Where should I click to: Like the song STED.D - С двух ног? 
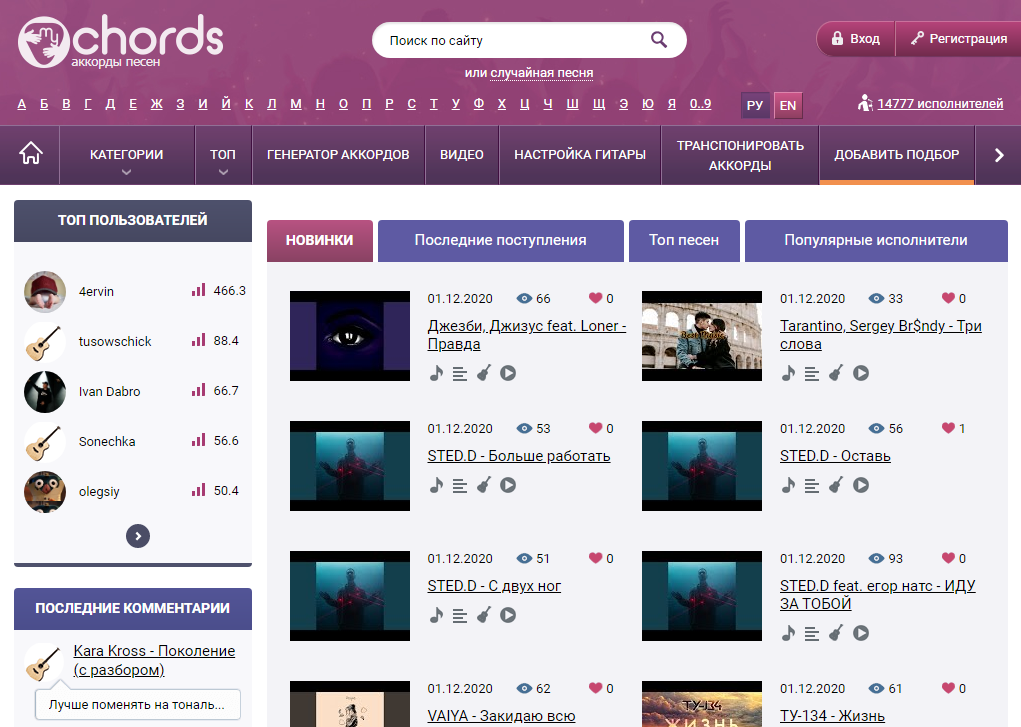pyautogui.click(x=596, y=558)
